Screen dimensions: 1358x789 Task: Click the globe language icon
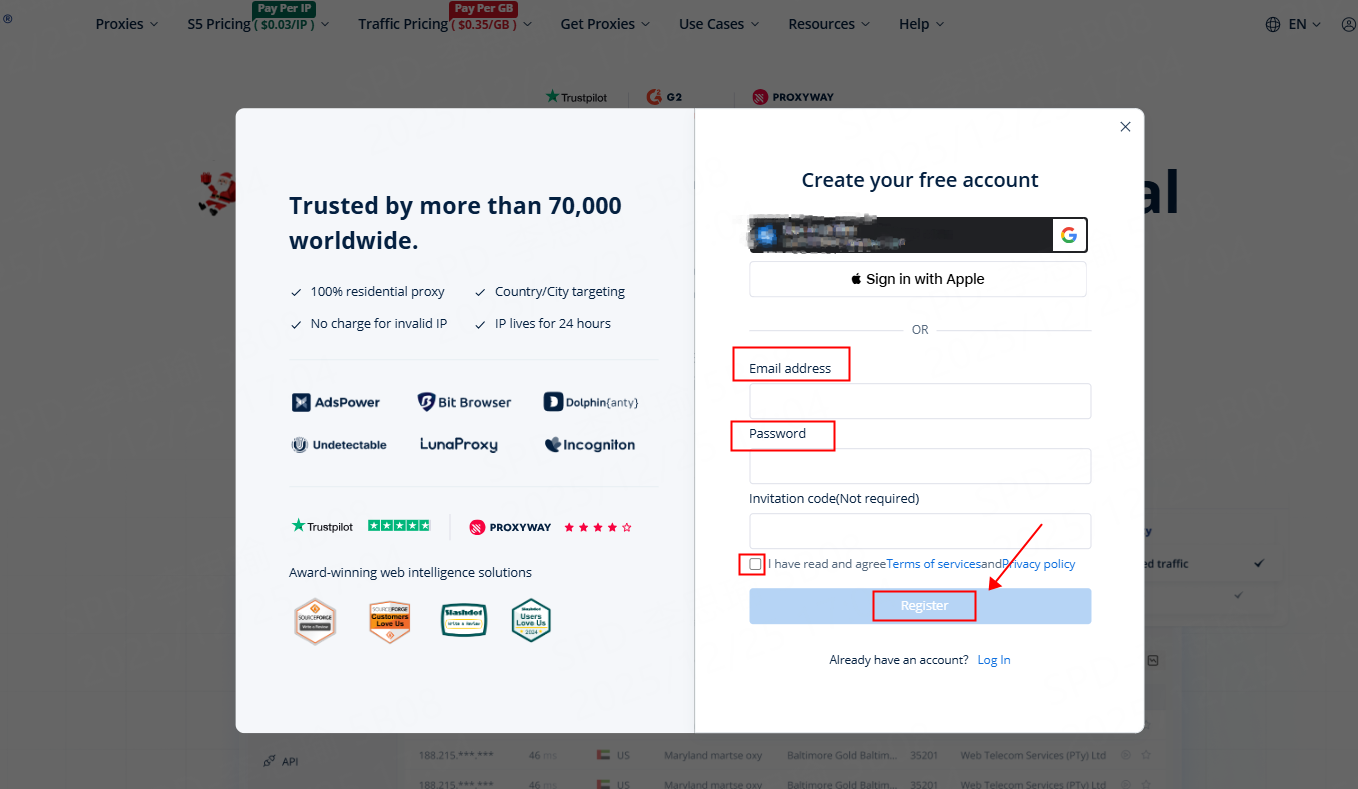pyautogui.click(x=1273, y=24)
